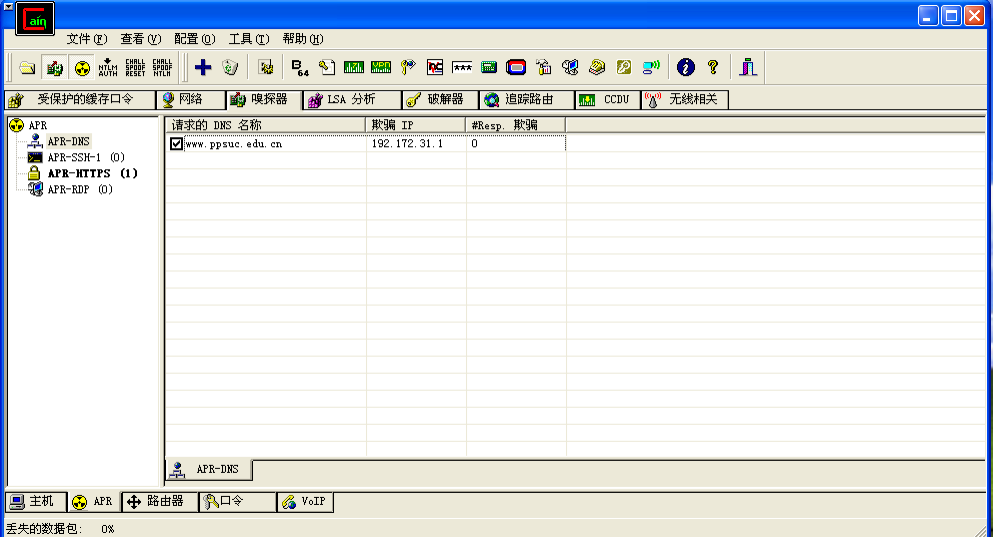The image size is (993, 537).
Task: Select the www.ppsuc.edu.cn row text
Action: tap(234, 144)
